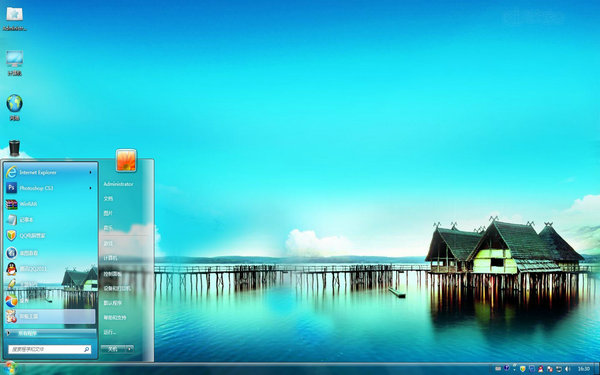Screen dimensions: 600x375
Task: Launch the QQ2011 penguin entry
Action: [x=51, y=269]
